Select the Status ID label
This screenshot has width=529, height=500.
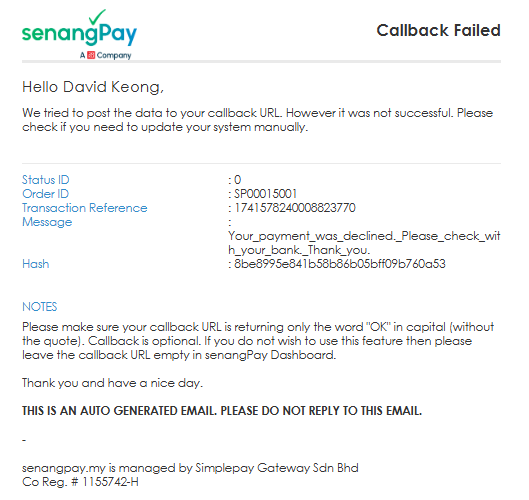46,179
